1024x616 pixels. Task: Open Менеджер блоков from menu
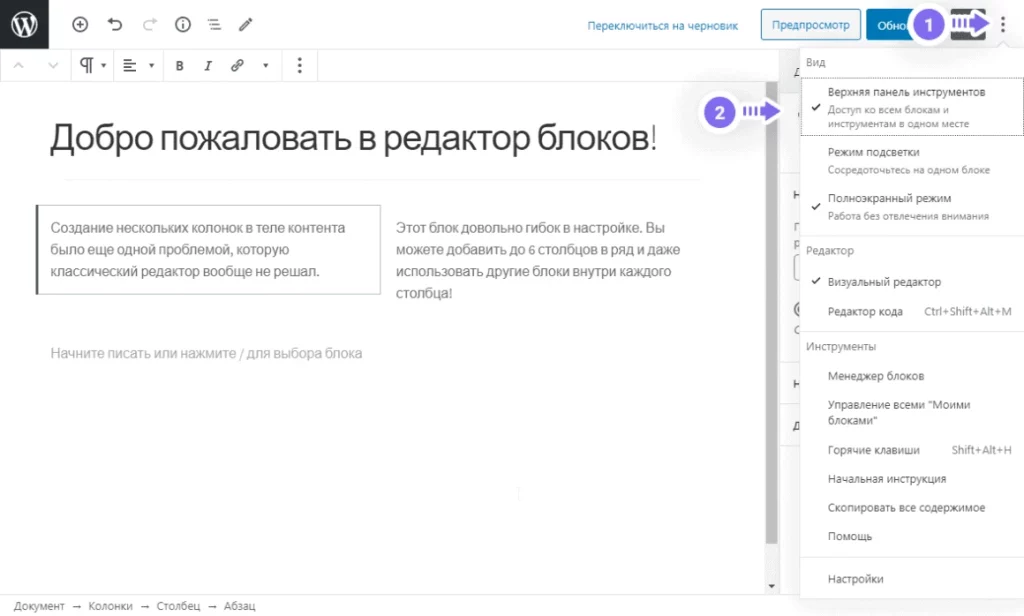pyautogui.click(x=876, y=376)
